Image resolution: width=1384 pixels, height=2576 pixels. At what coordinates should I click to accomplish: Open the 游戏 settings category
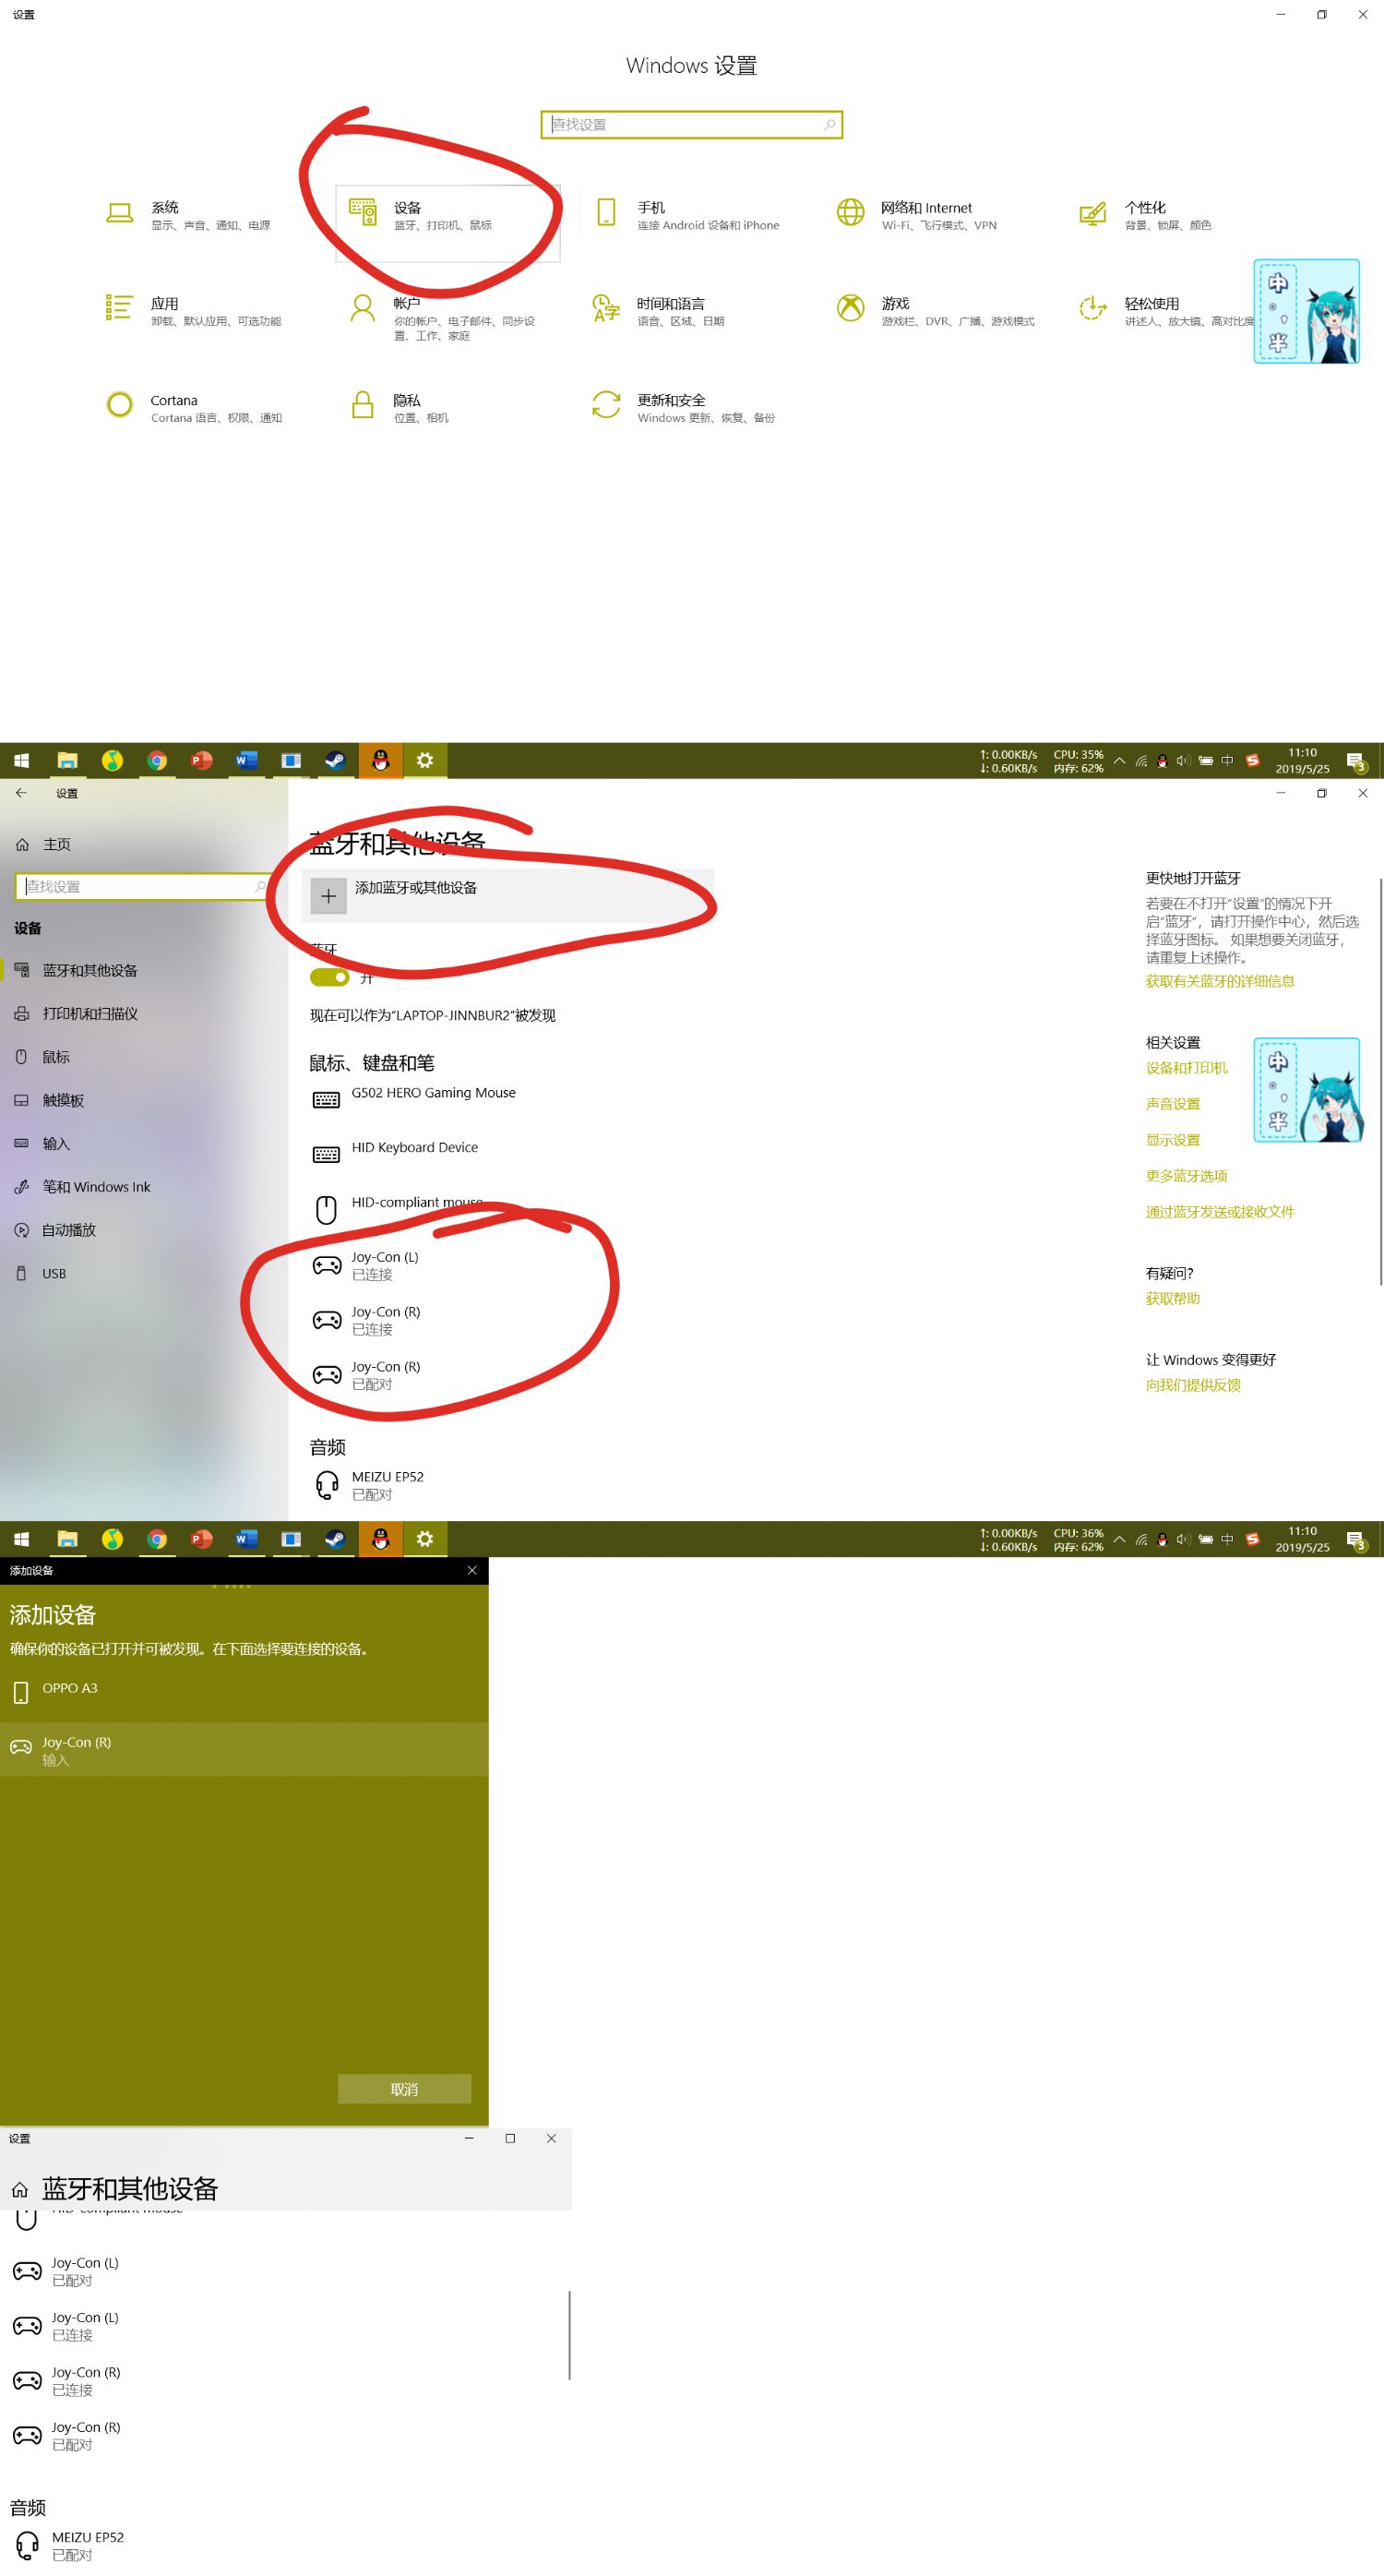pos(936,311)
